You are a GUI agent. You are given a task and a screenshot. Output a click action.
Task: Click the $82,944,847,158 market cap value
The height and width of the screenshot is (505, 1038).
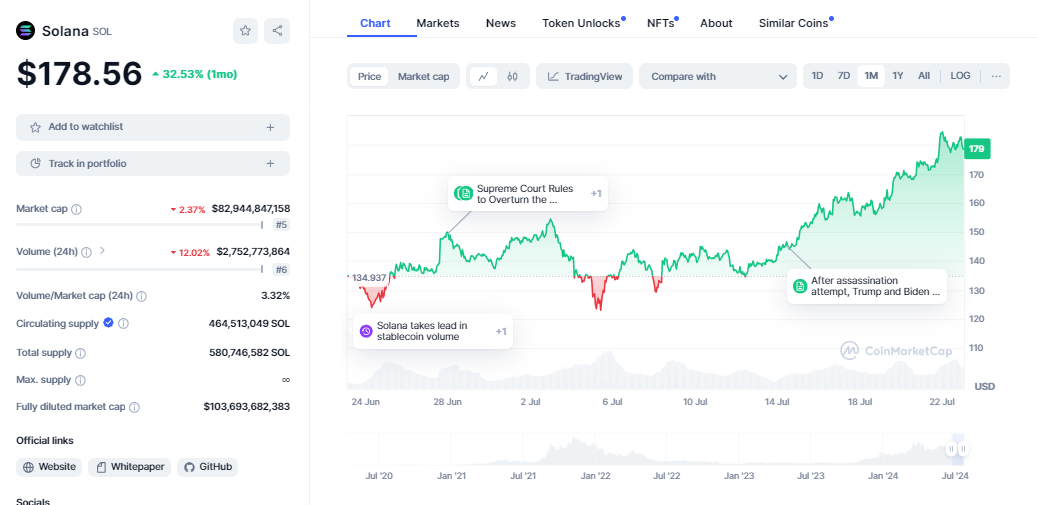(x=251, y=209)
